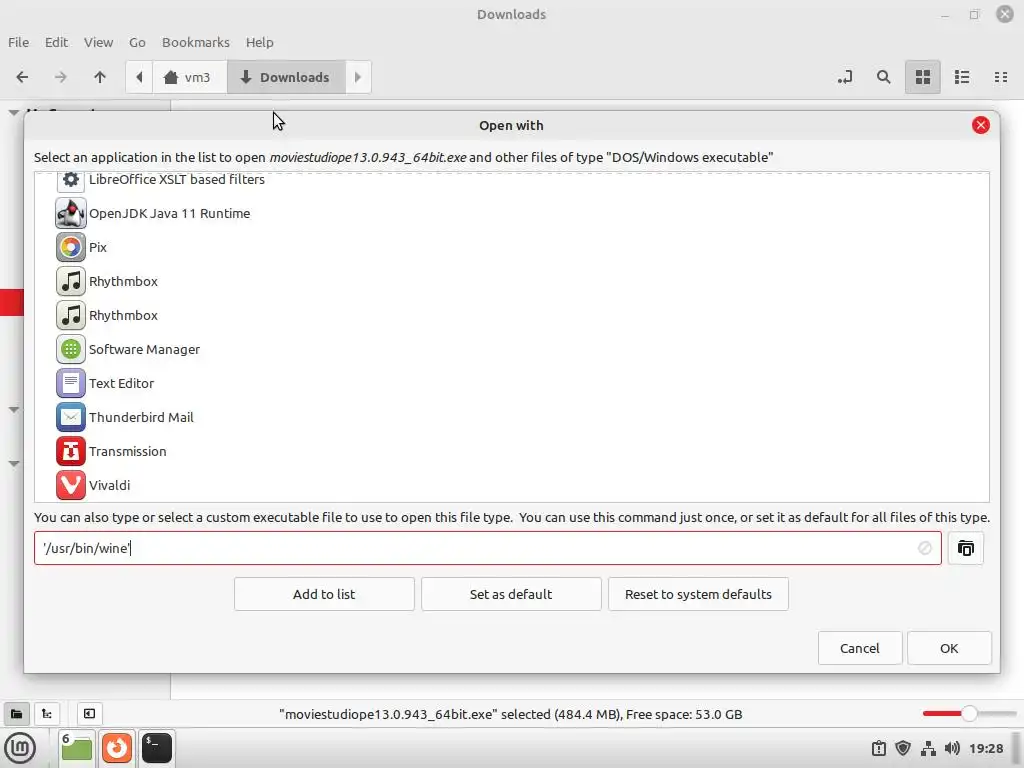Confirm with the OK button
Screen dimensions: 1024x768
pos(949,648)
